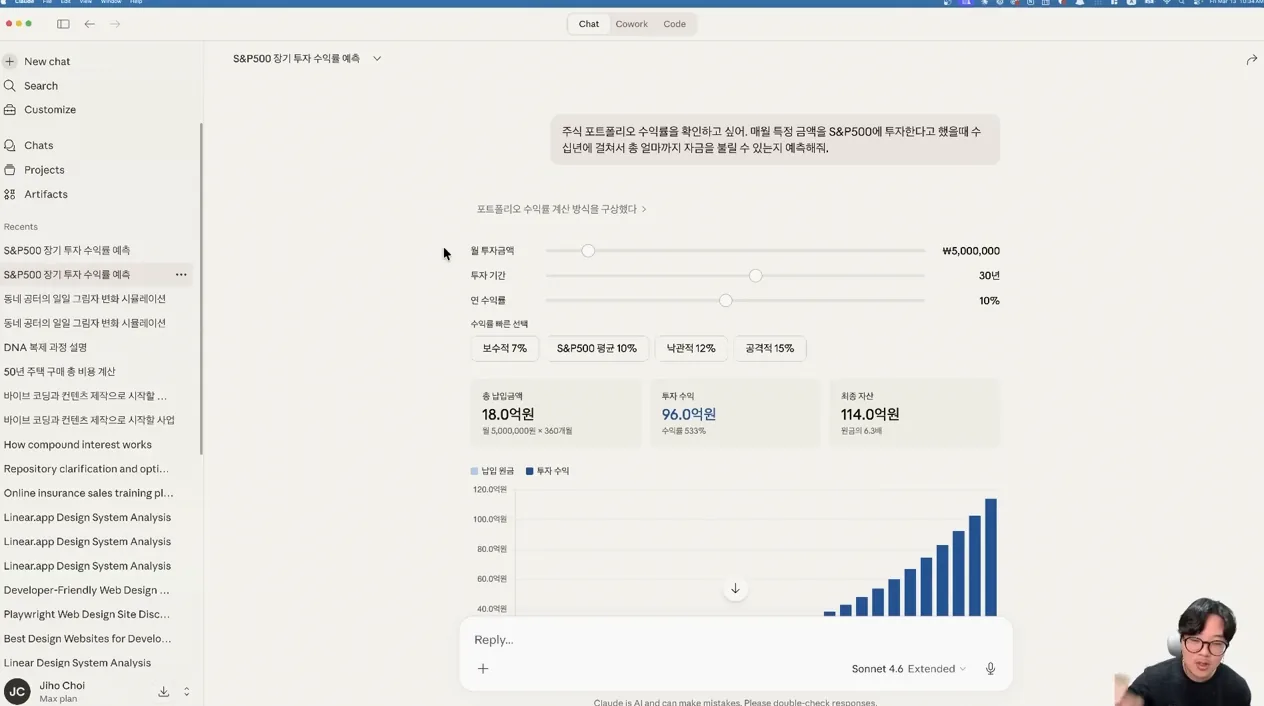
Task: Toggle the 납입 원금 chart legend
Action: 492,471
